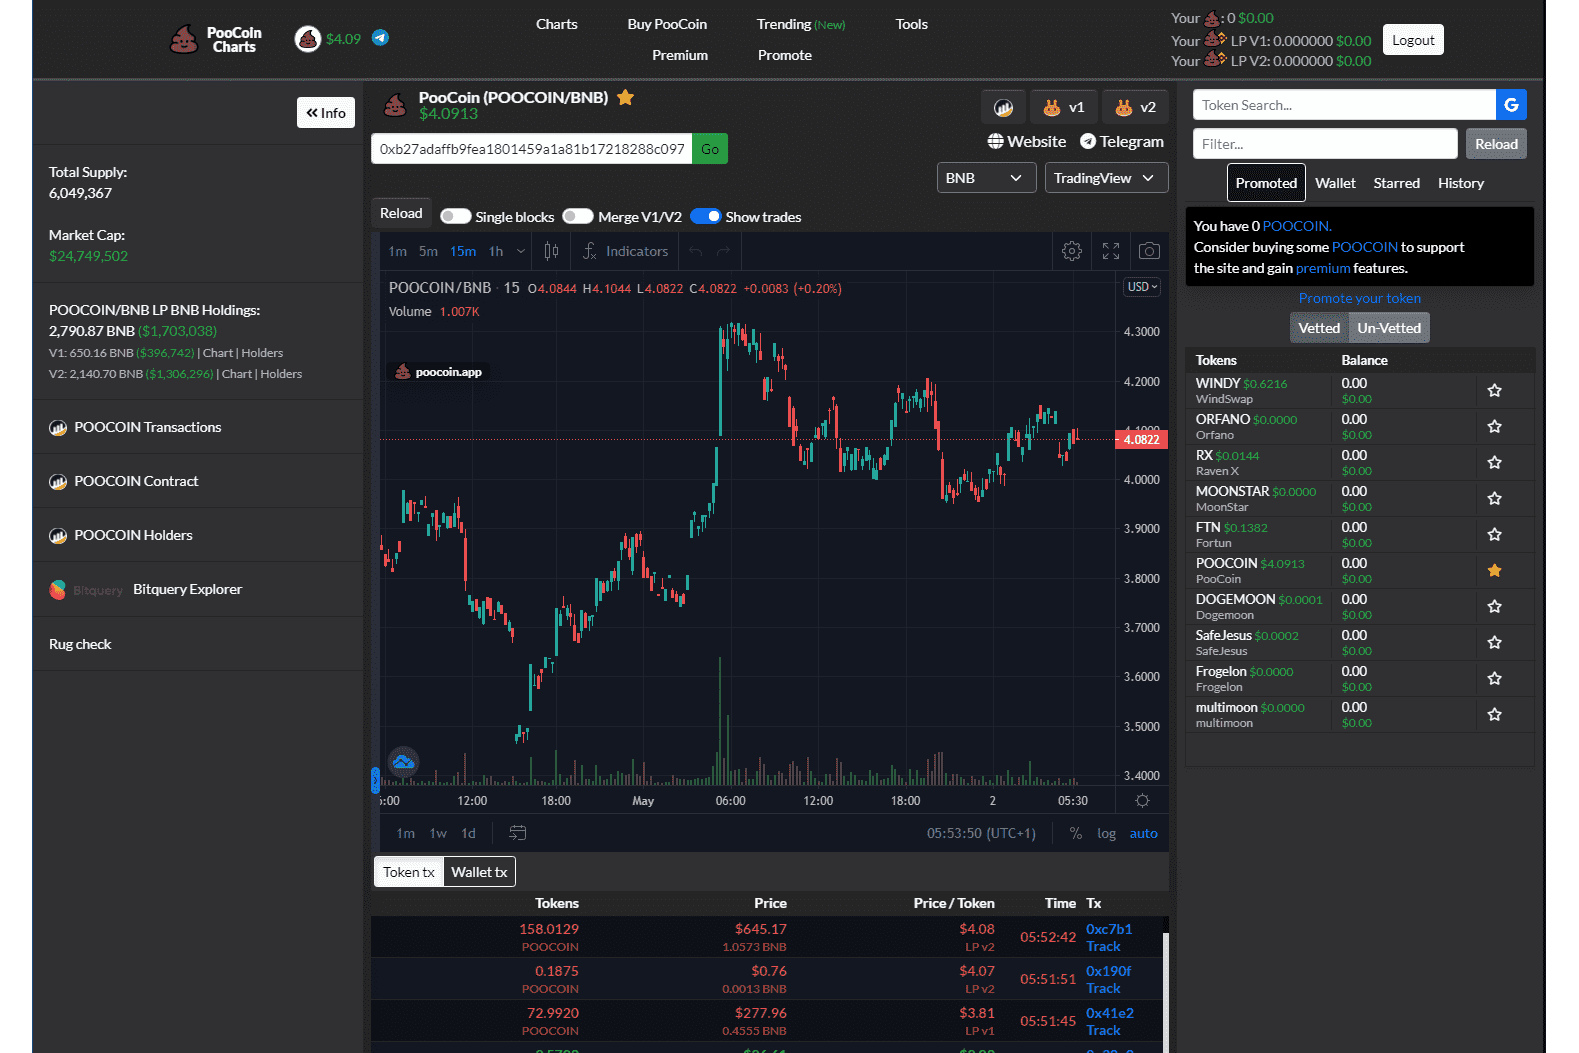Click the Telegram icon next to price

[x=380, y=38]
